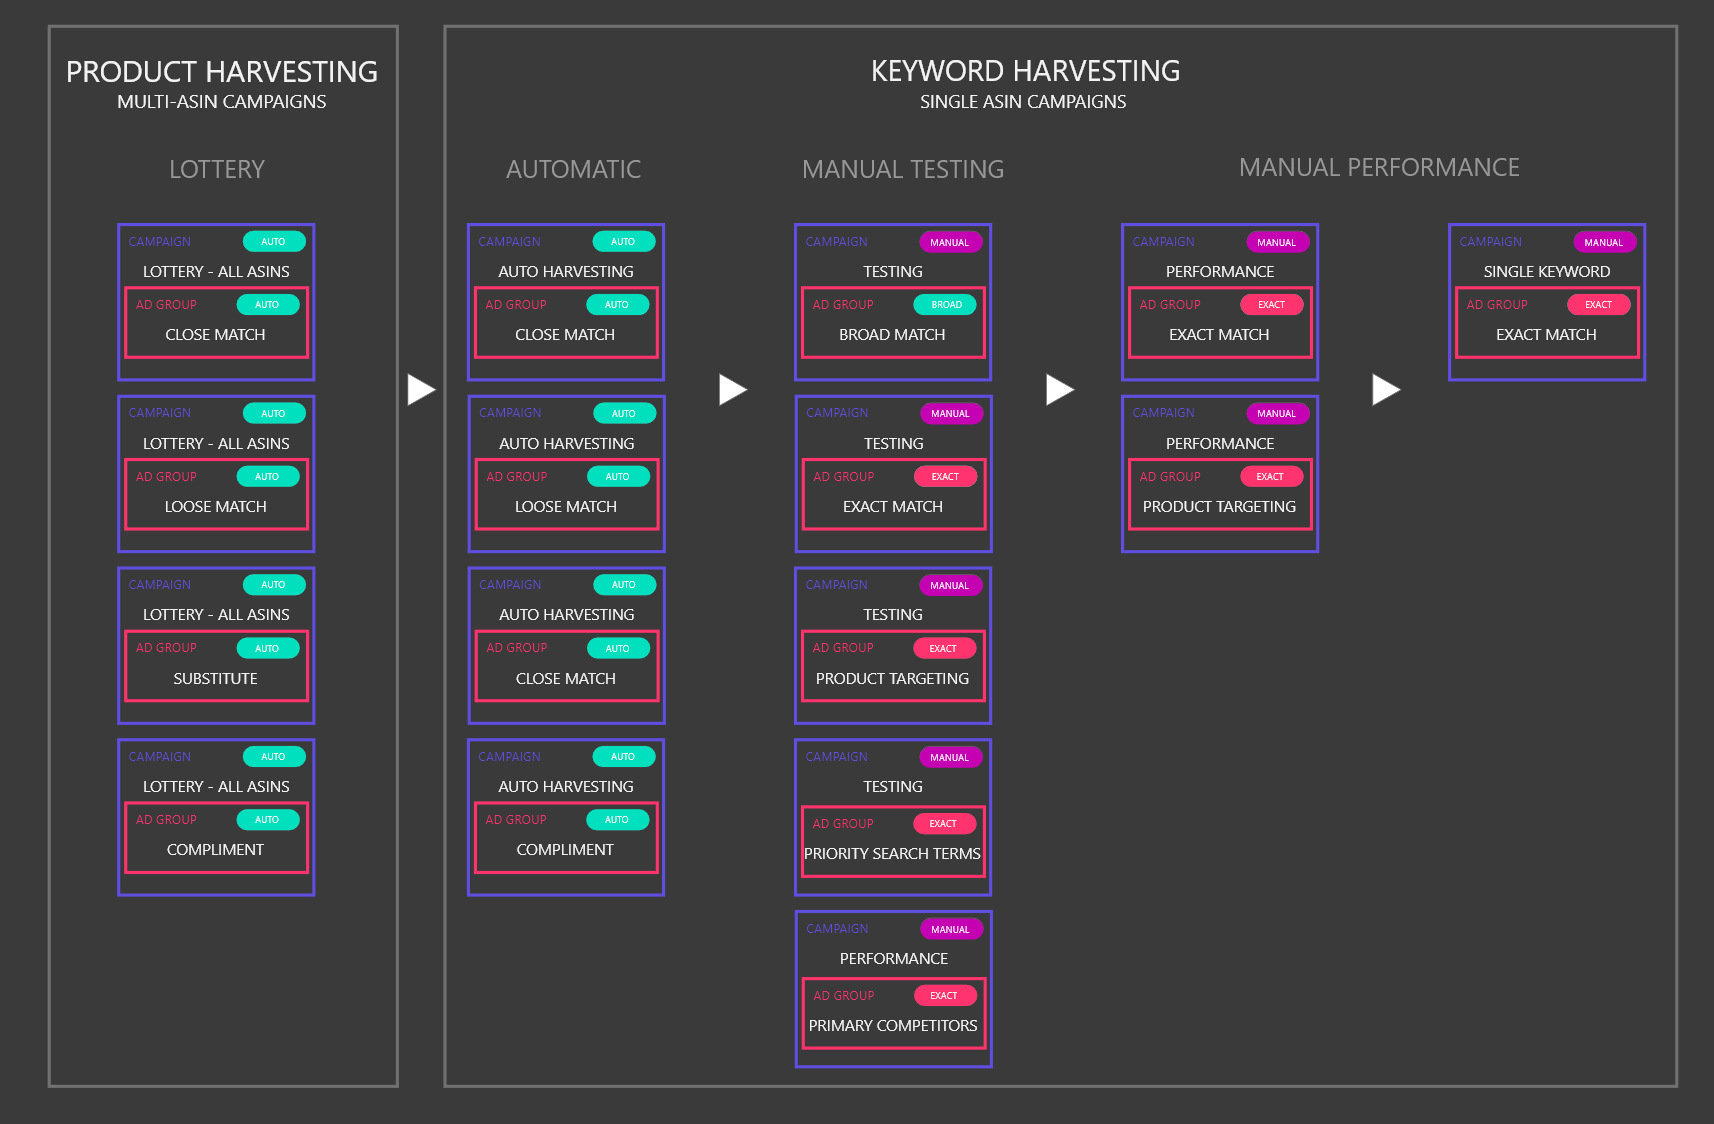Open the SINGLE KEYWORD campaign title
This screenshot has width=1714, height=1124.
pyautogui.click(x=1547, y=271)
